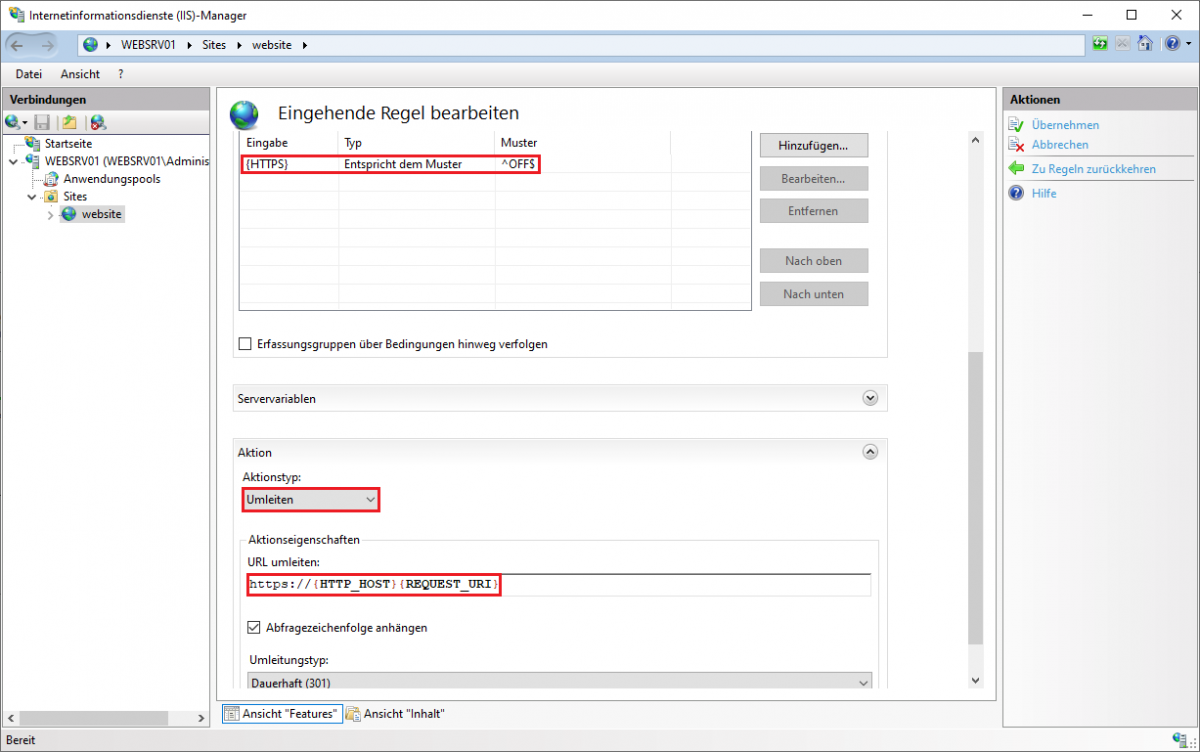The width and height of the screenshot is (1200, 752).
Task: Open the Datei menu
Action: [x=29, y=74]
